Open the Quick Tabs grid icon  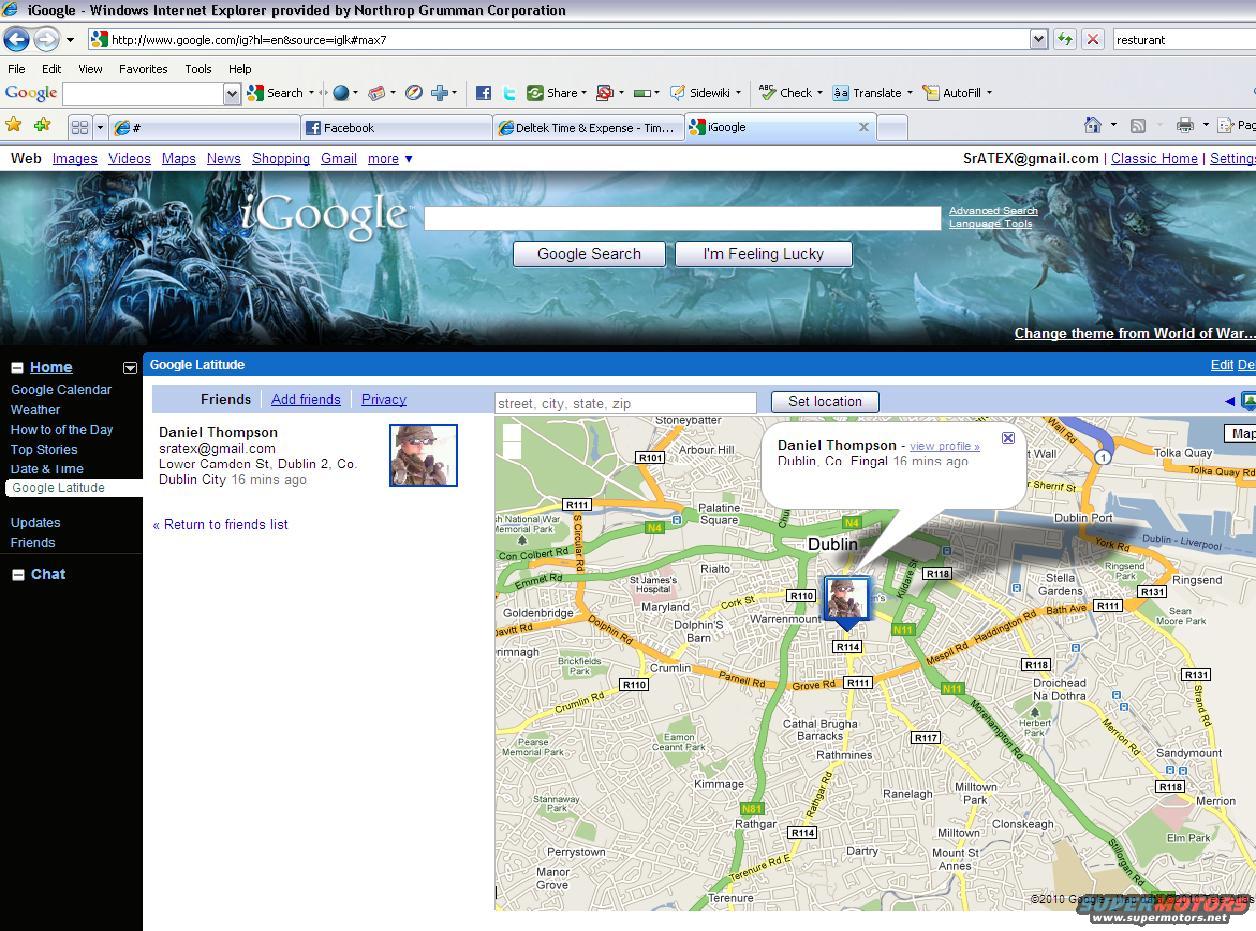point(80,127)
